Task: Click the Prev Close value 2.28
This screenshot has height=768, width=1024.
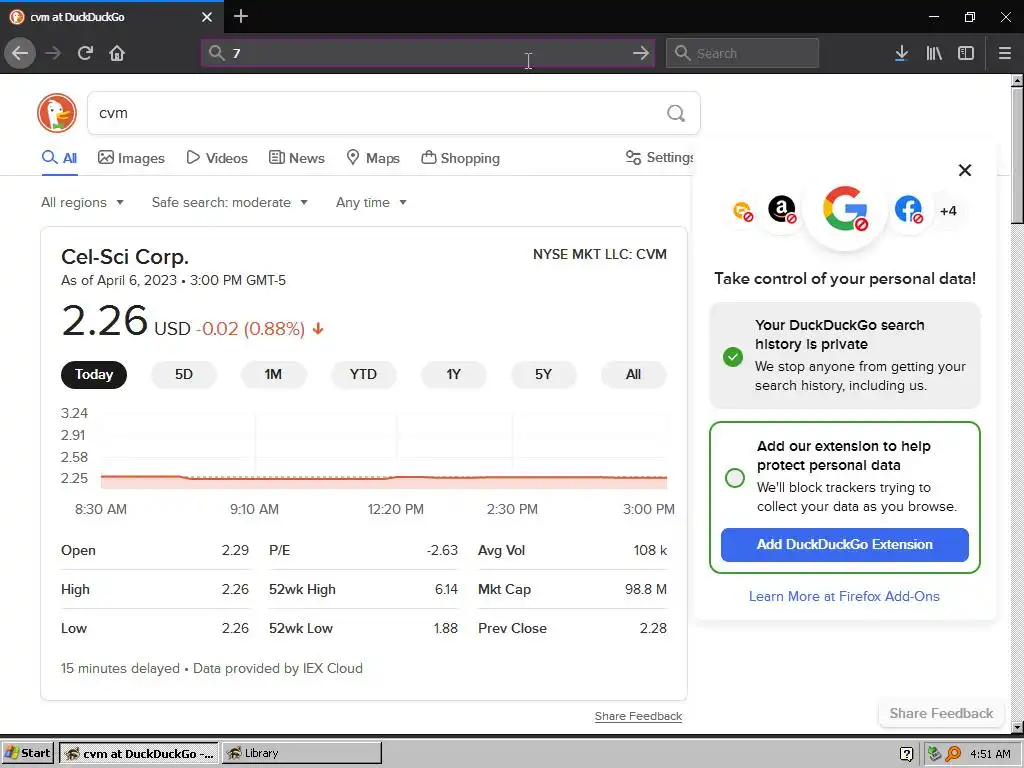Action: tap(653, 628)
